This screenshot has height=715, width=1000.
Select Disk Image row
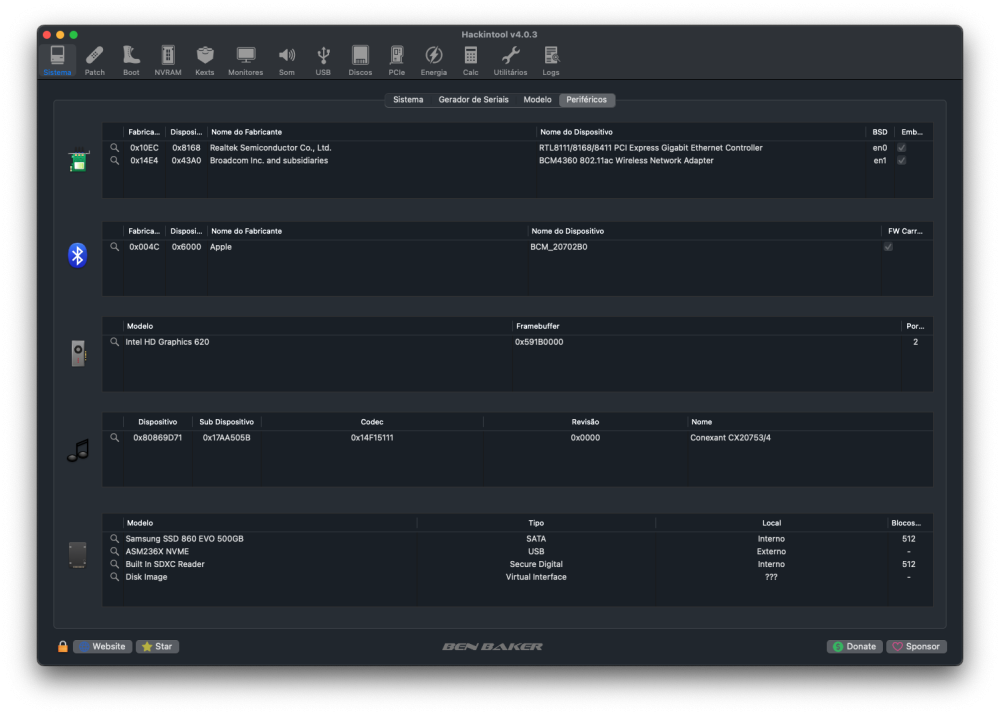(517, 577)
